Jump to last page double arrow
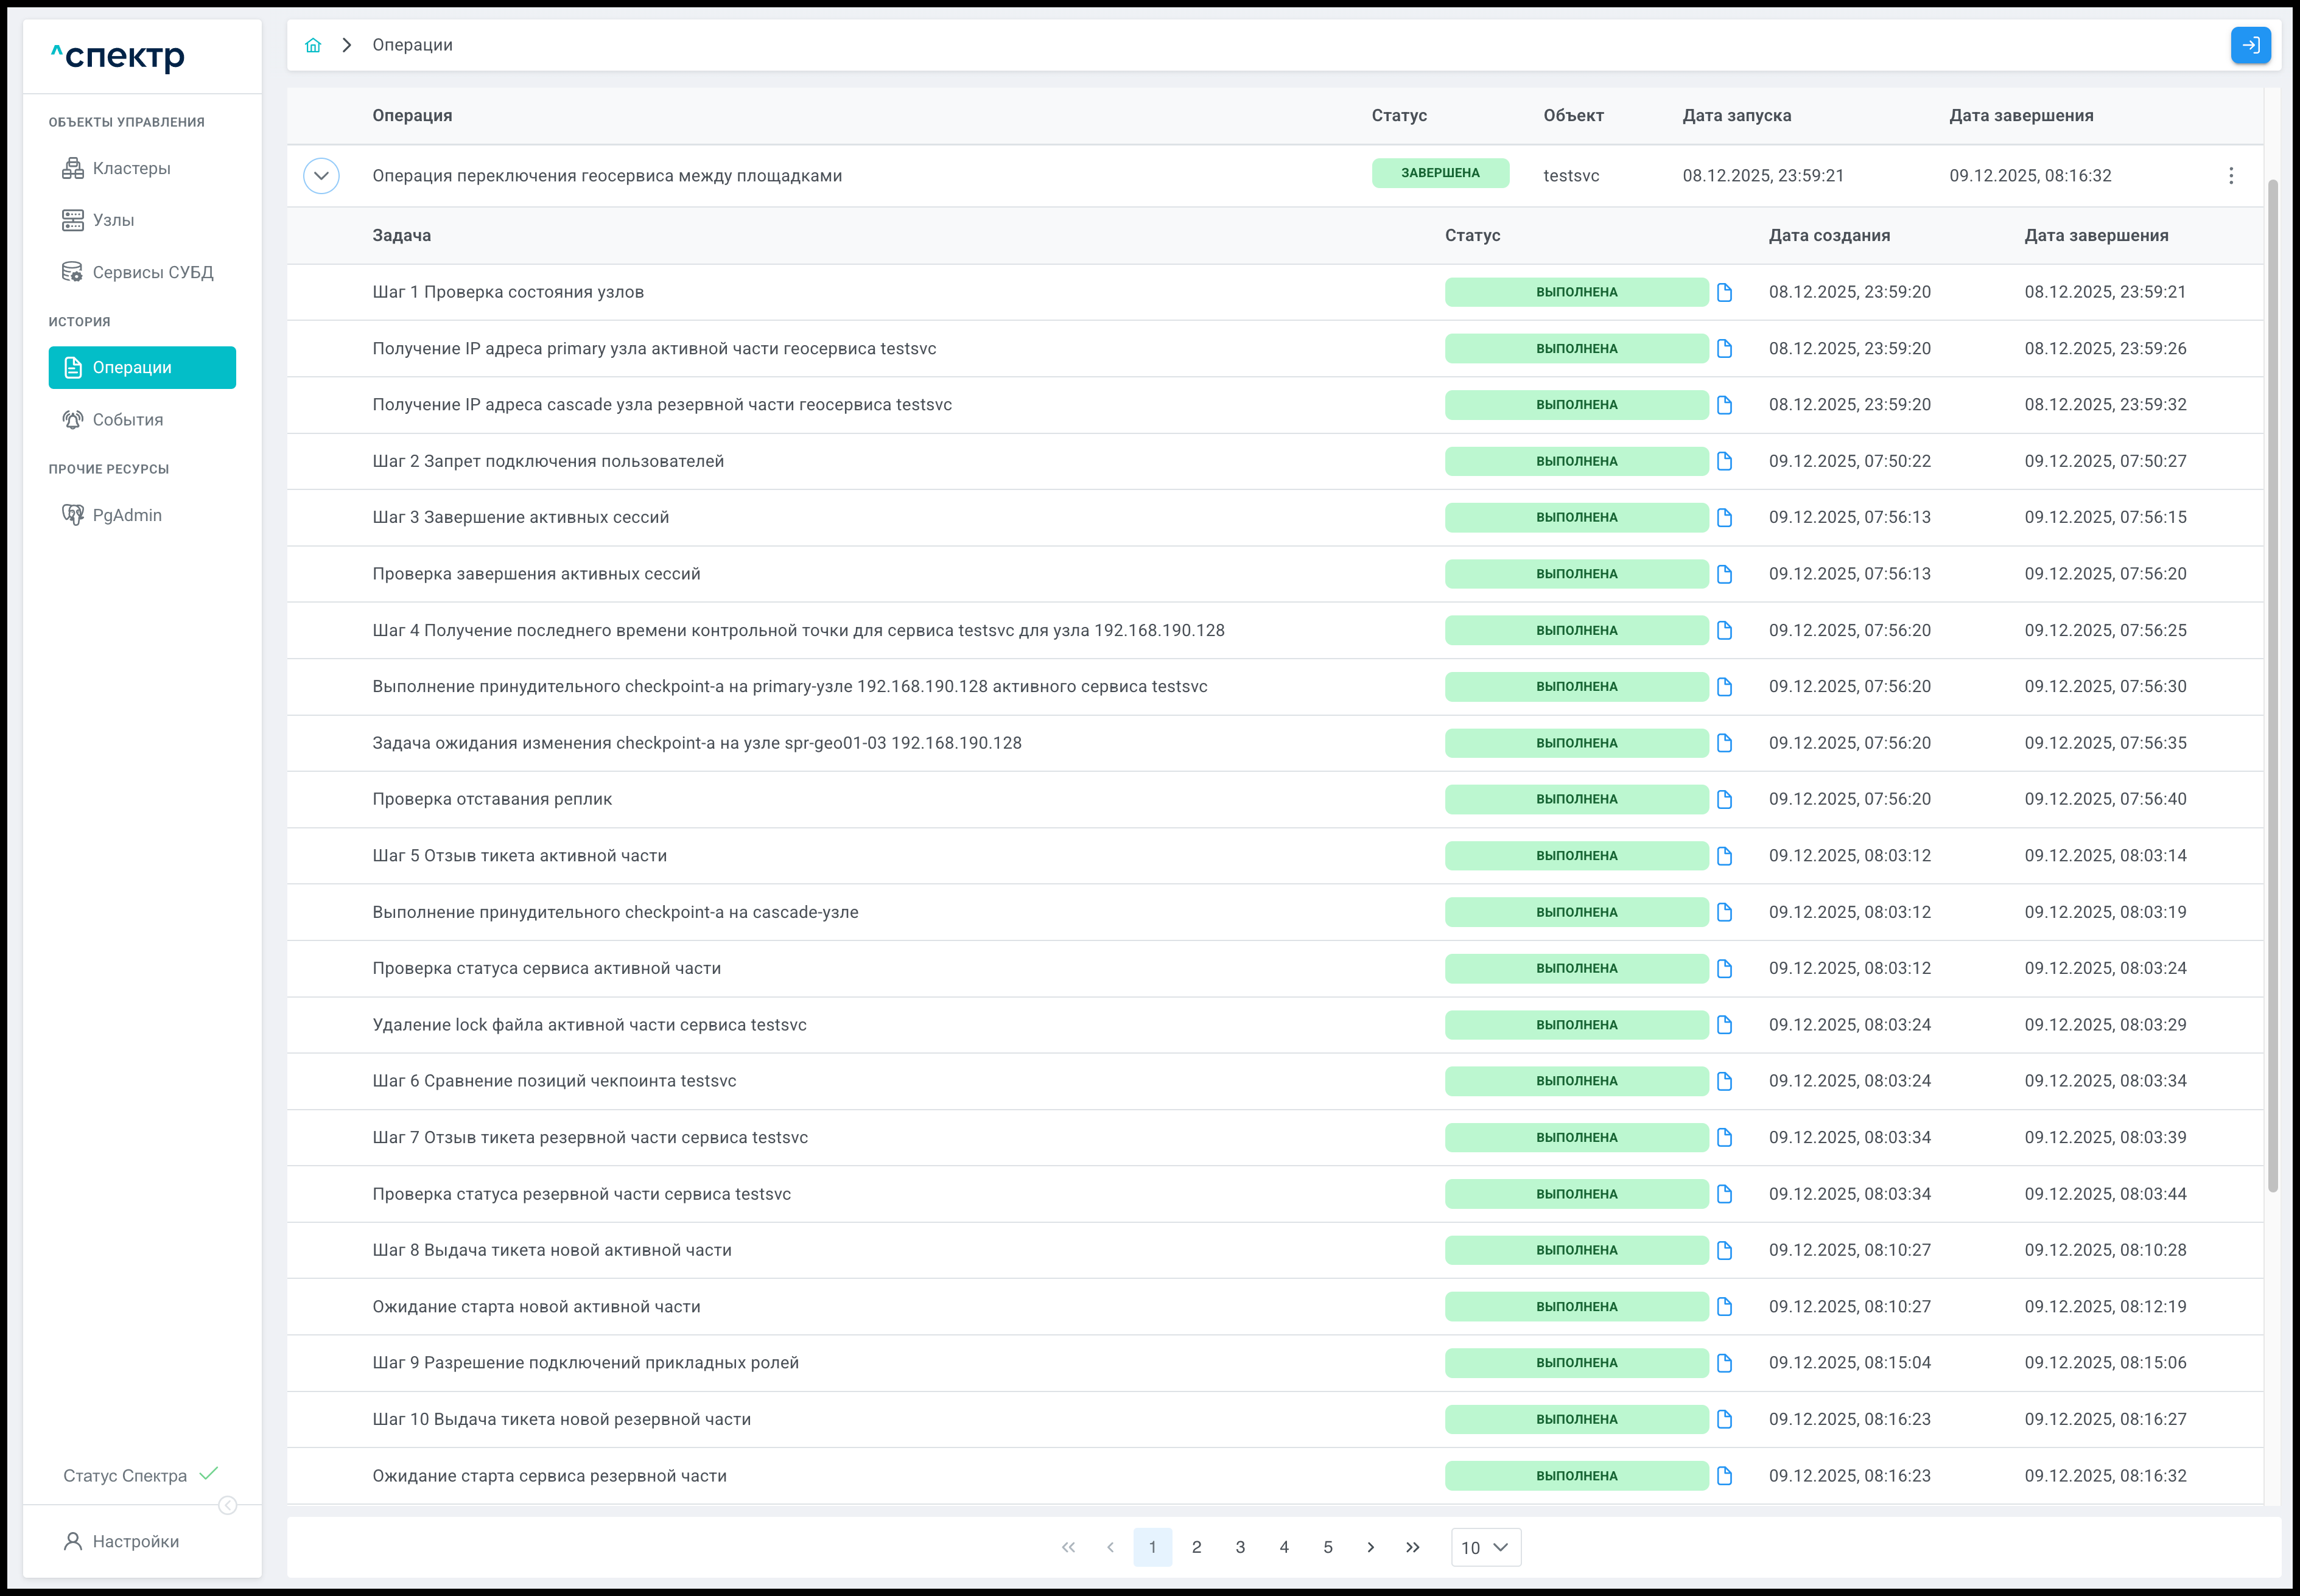2300x1596 pixels. (x=1412, y=1547)
